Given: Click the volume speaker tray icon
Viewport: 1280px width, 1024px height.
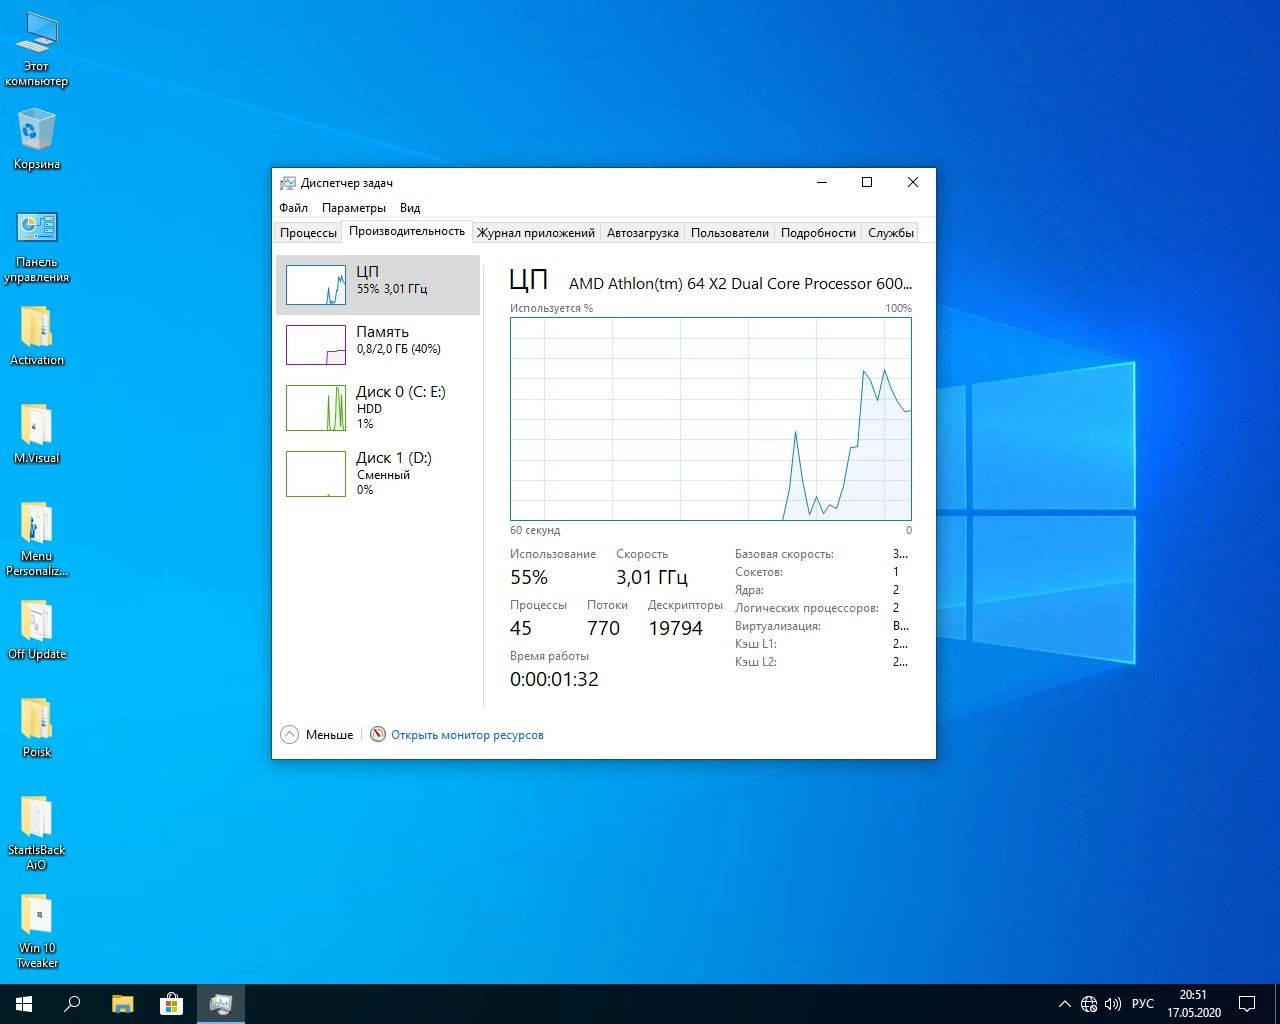Looking at the screenshot, I should [1112, 1004].
